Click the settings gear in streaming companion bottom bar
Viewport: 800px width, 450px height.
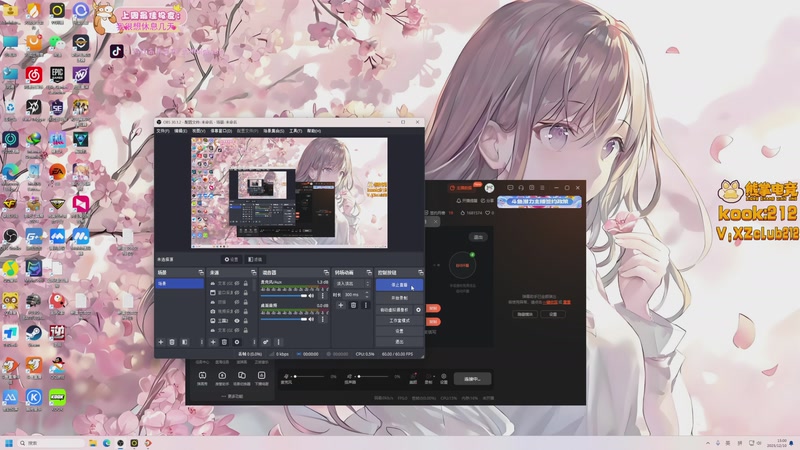pyautogui.click(x=443, y=377)
